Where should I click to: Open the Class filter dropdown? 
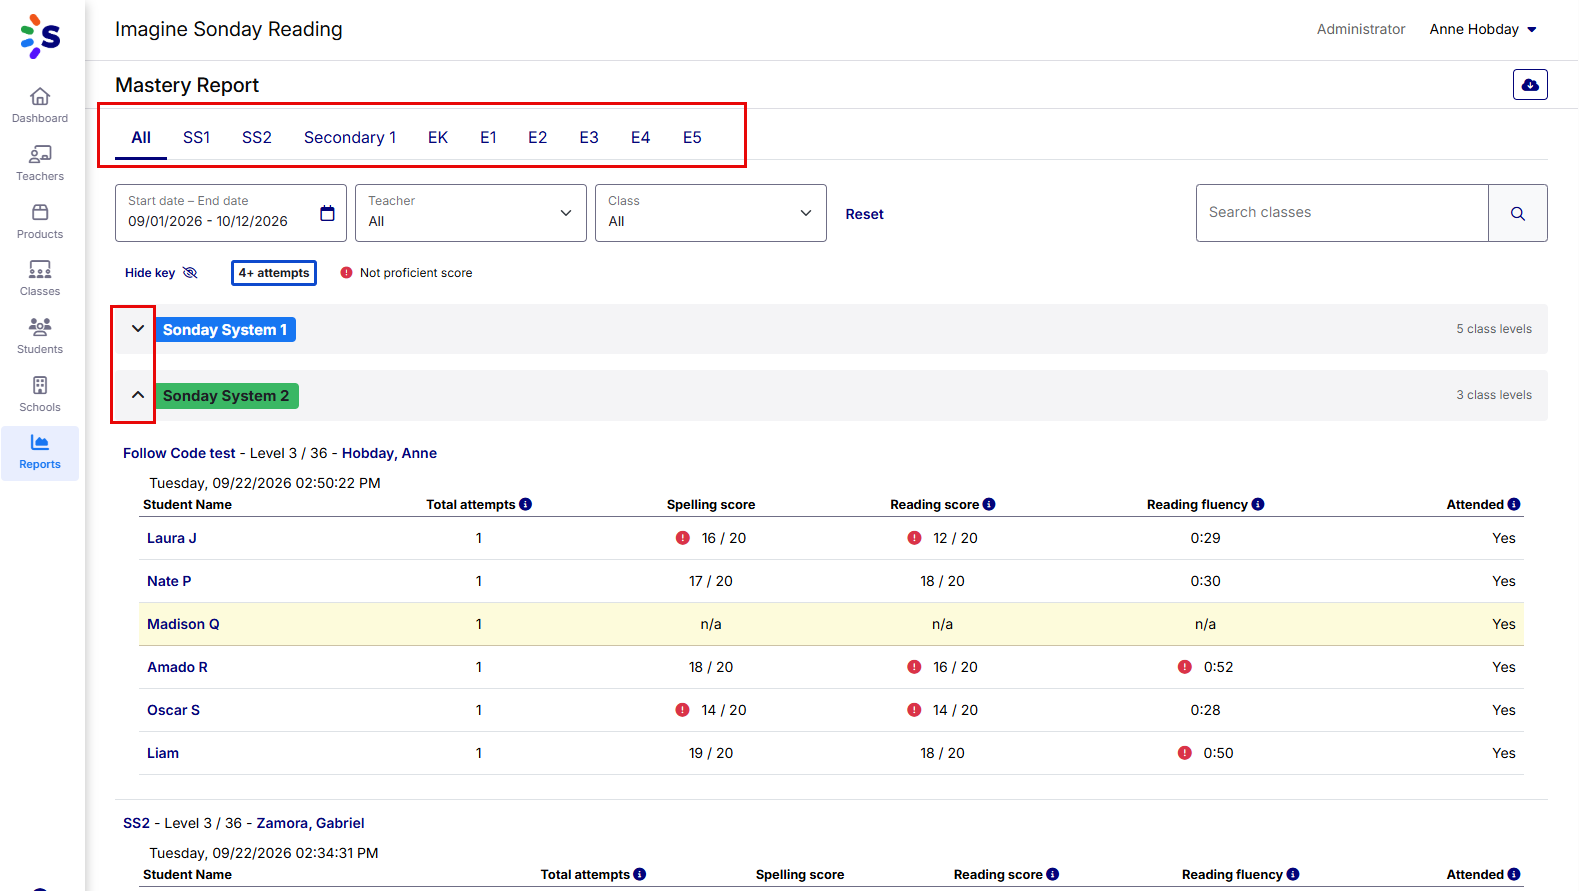tap(711, 213)
